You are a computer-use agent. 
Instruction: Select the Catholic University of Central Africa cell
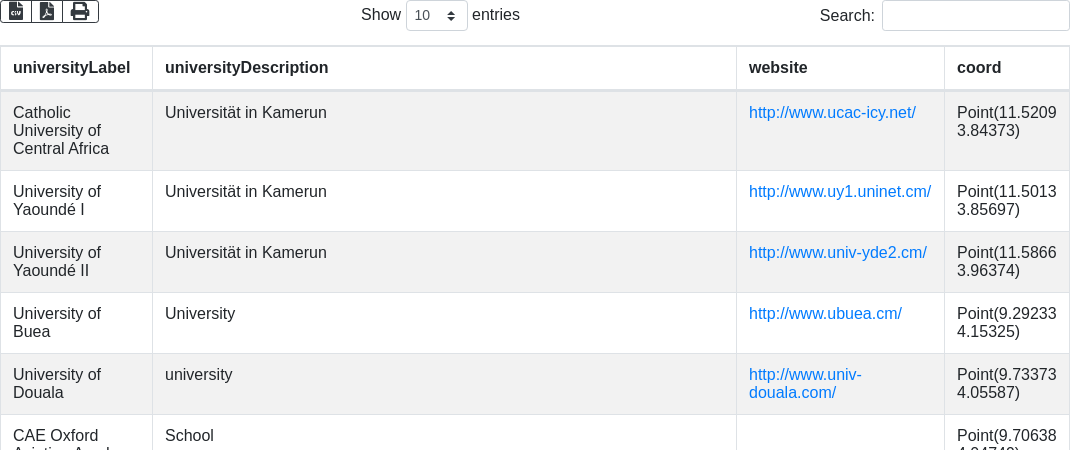(61, 131)
